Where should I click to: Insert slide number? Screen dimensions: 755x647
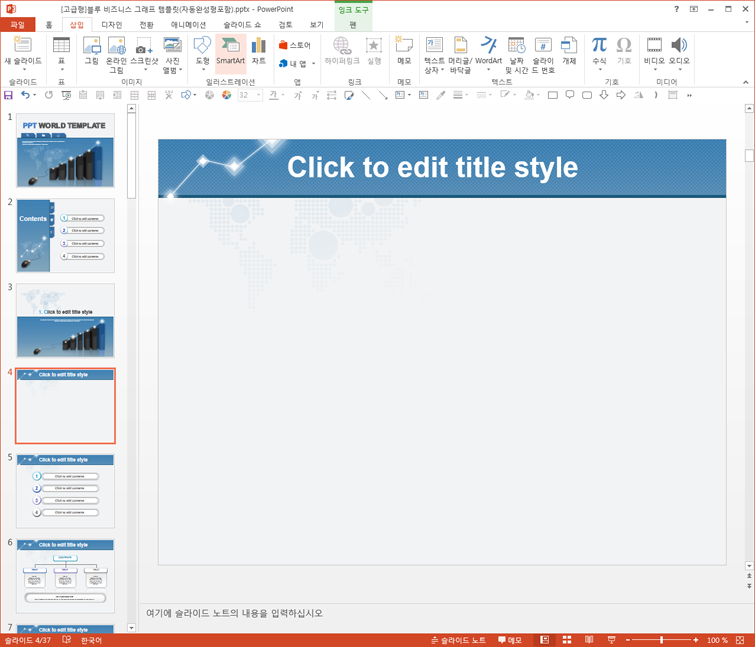[543, 54]
